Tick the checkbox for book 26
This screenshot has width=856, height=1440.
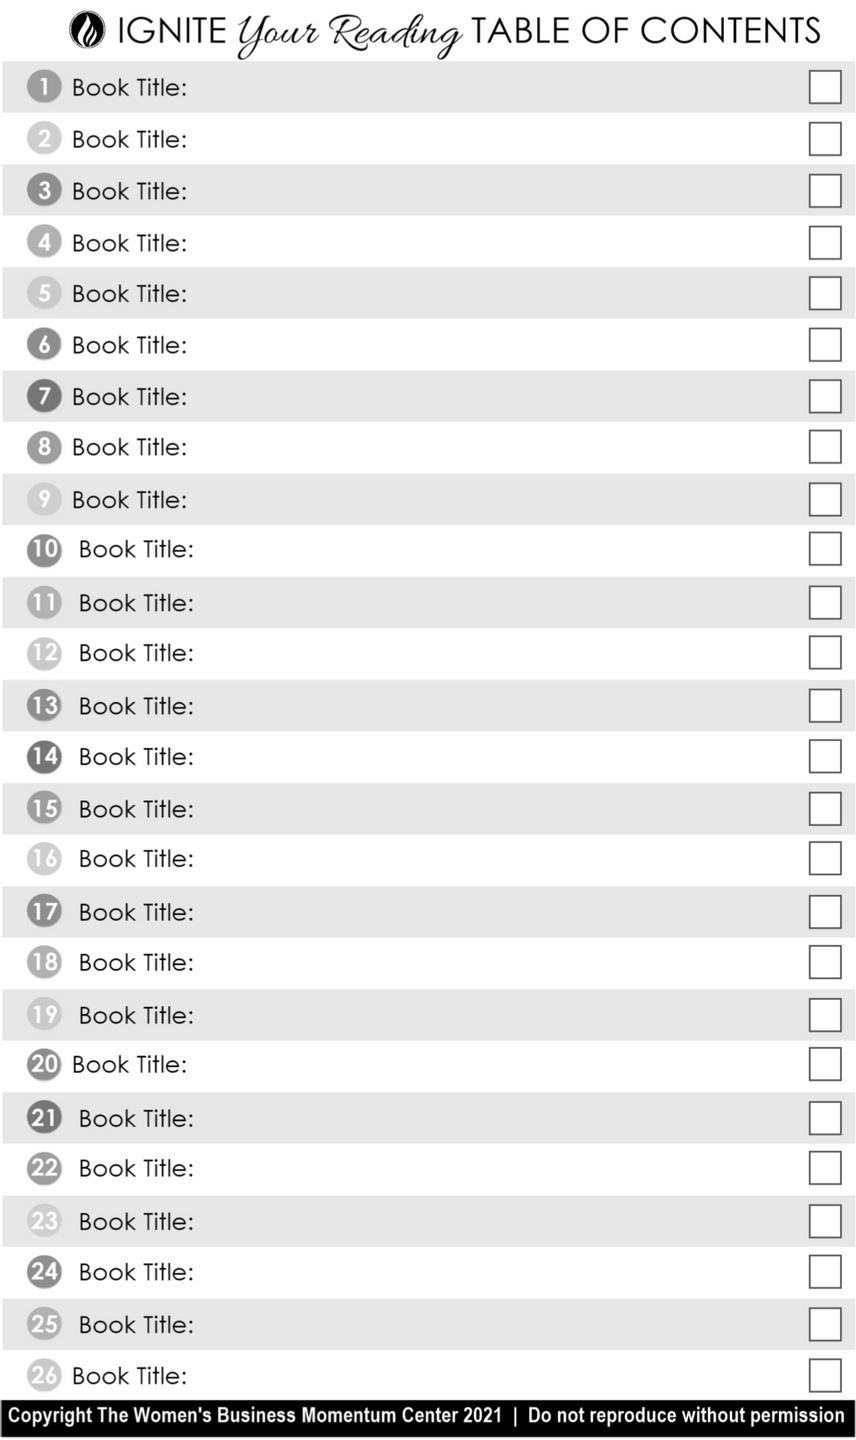(824, 1375)
